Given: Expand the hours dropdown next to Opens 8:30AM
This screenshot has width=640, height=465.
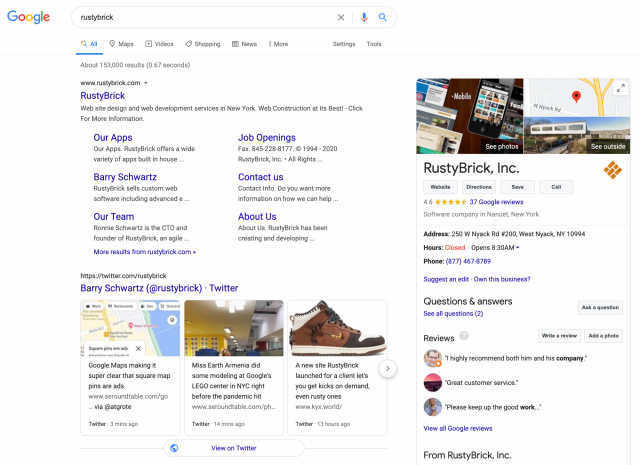Looking at the screenshot, I should click(518, 248).
